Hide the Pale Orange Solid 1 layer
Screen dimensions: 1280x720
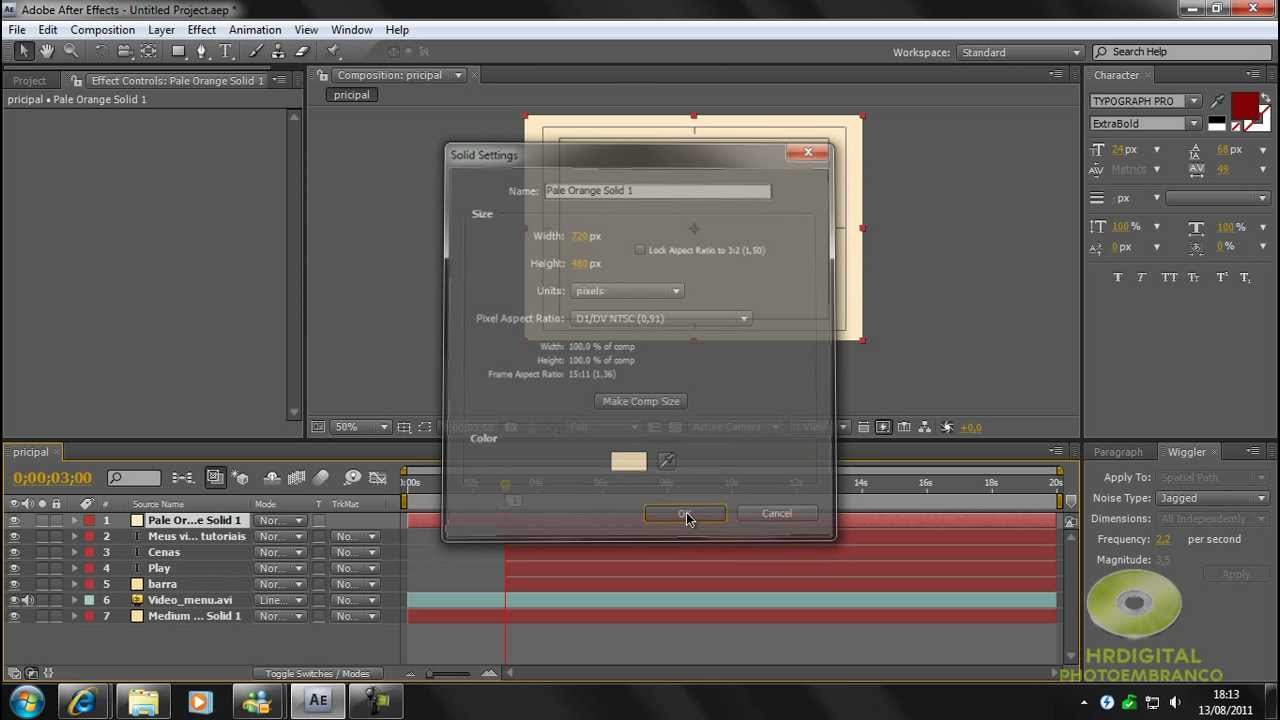[14, 521]
